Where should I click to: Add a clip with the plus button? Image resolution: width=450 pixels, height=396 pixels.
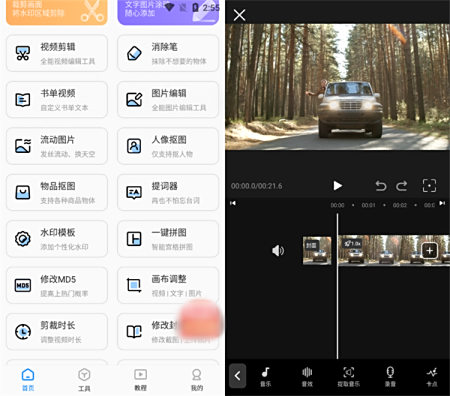429,250
